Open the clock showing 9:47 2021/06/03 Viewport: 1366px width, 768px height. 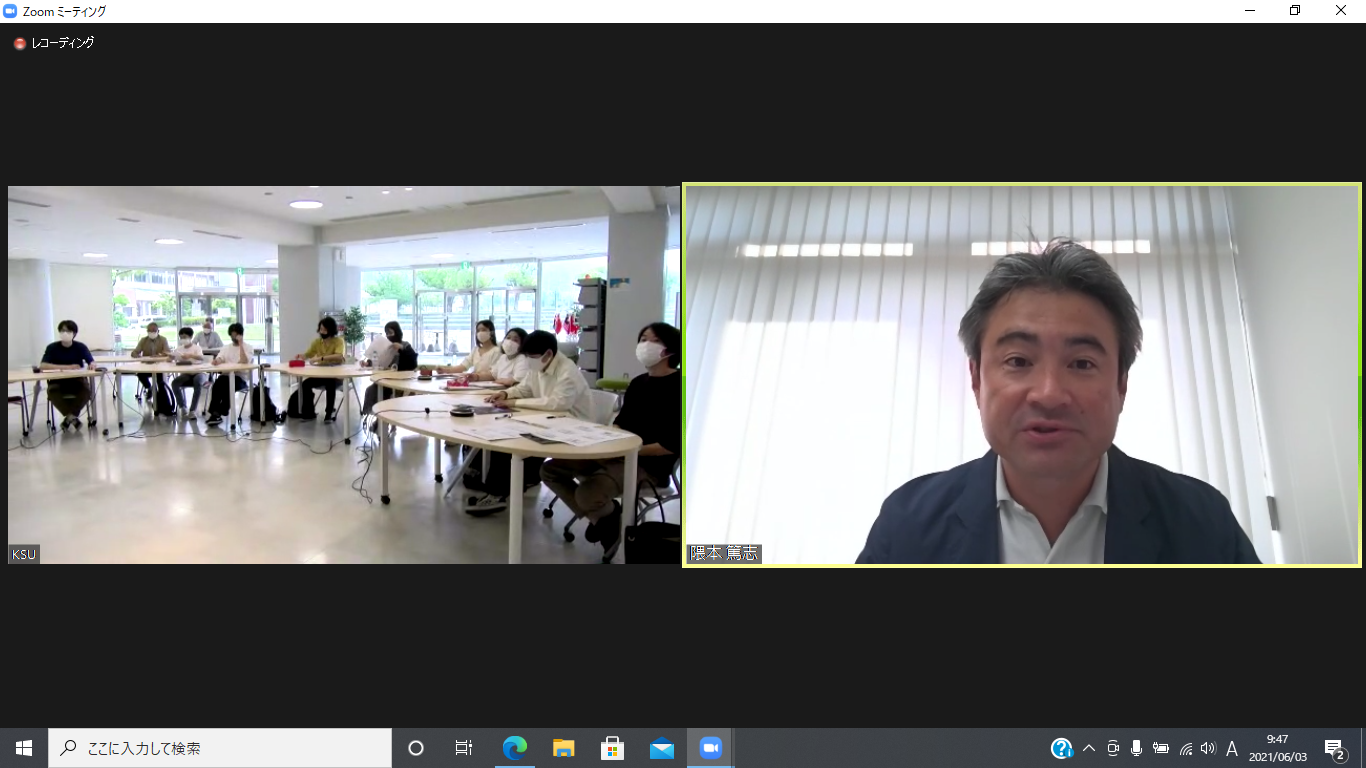1277,748
